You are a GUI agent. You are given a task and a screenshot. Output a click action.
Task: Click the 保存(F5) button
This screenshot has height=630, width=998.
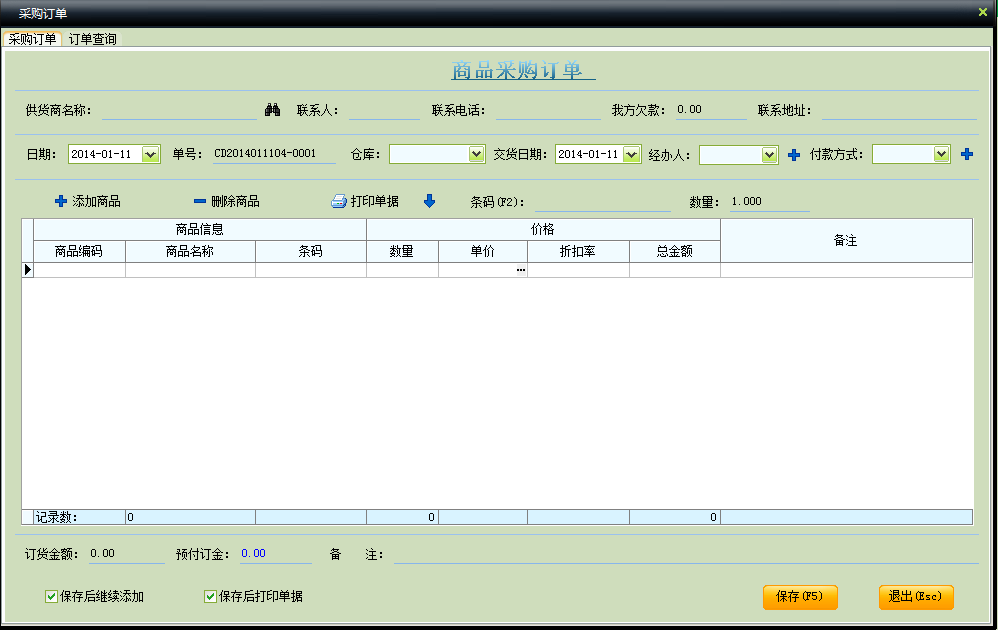pos(800,597)
